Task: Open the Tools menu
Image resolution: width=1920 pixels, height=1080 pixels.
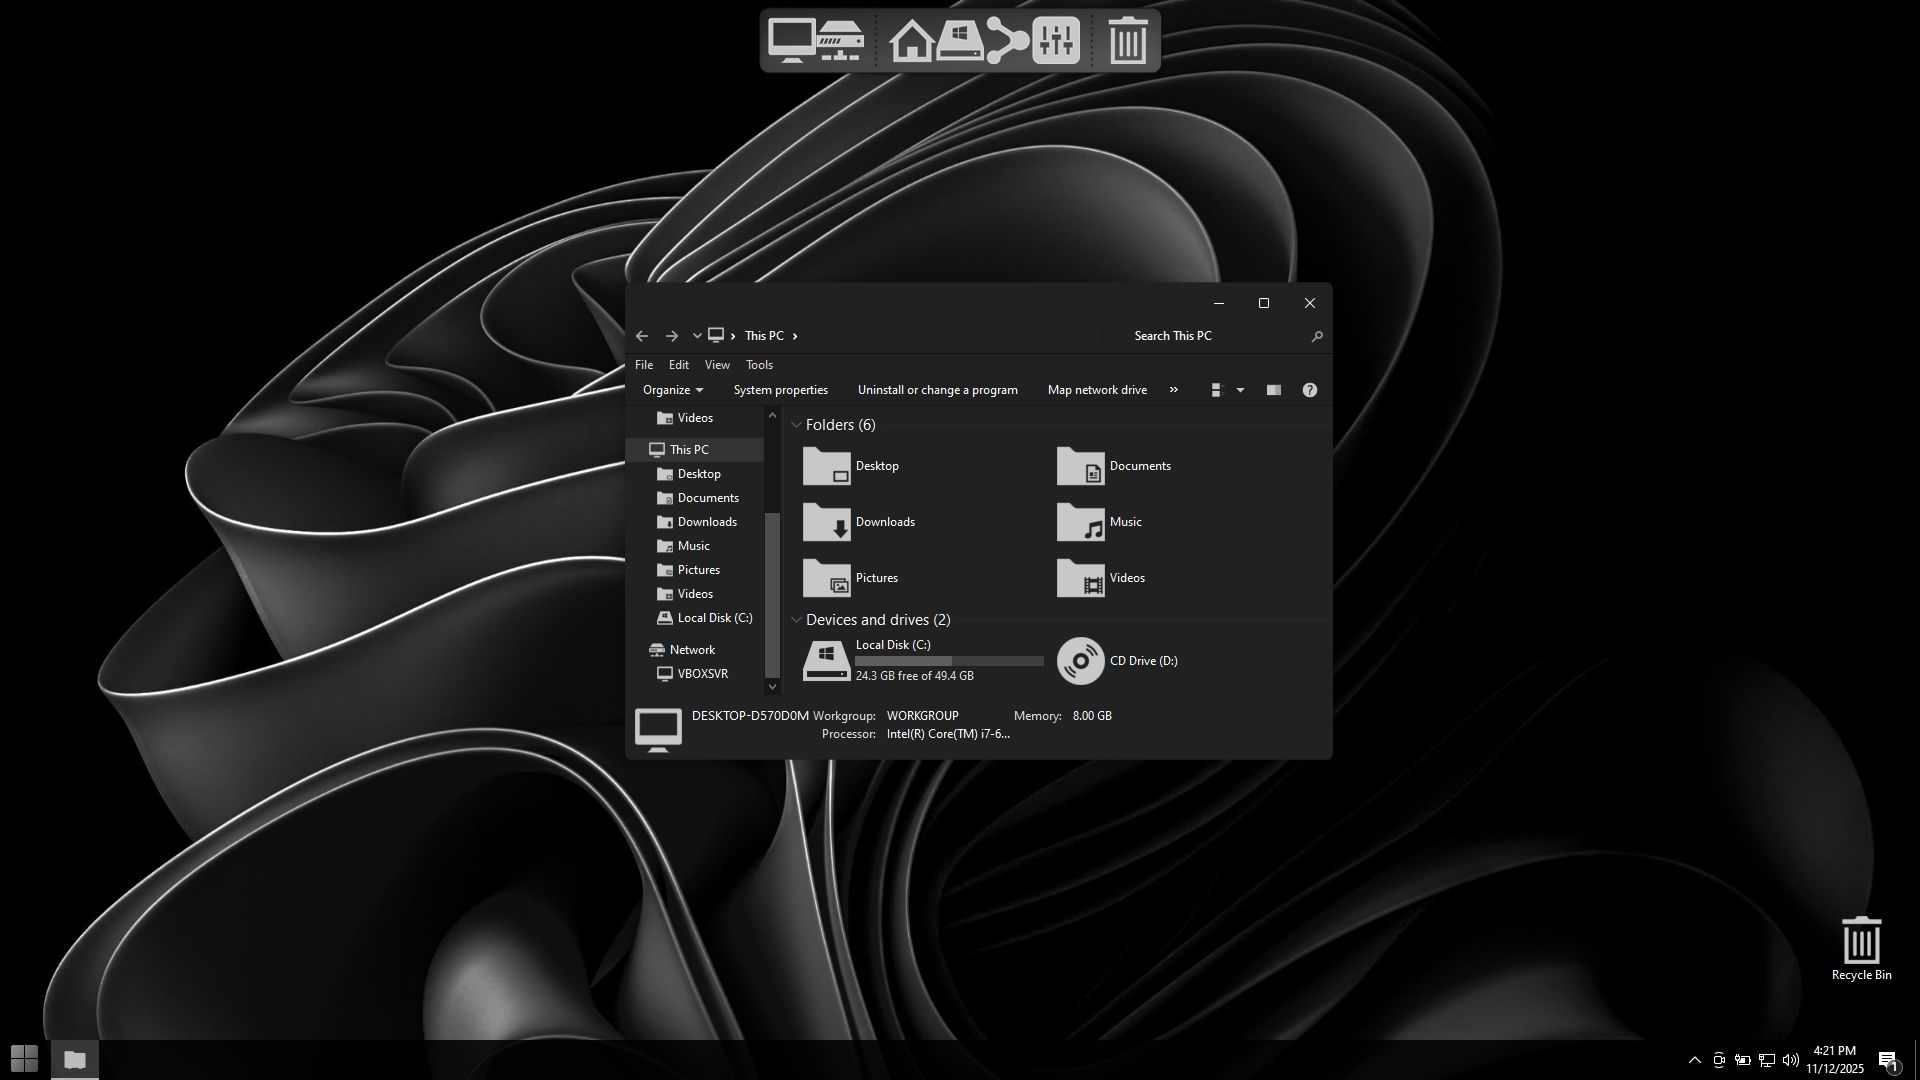Action: tap(758, 365)
